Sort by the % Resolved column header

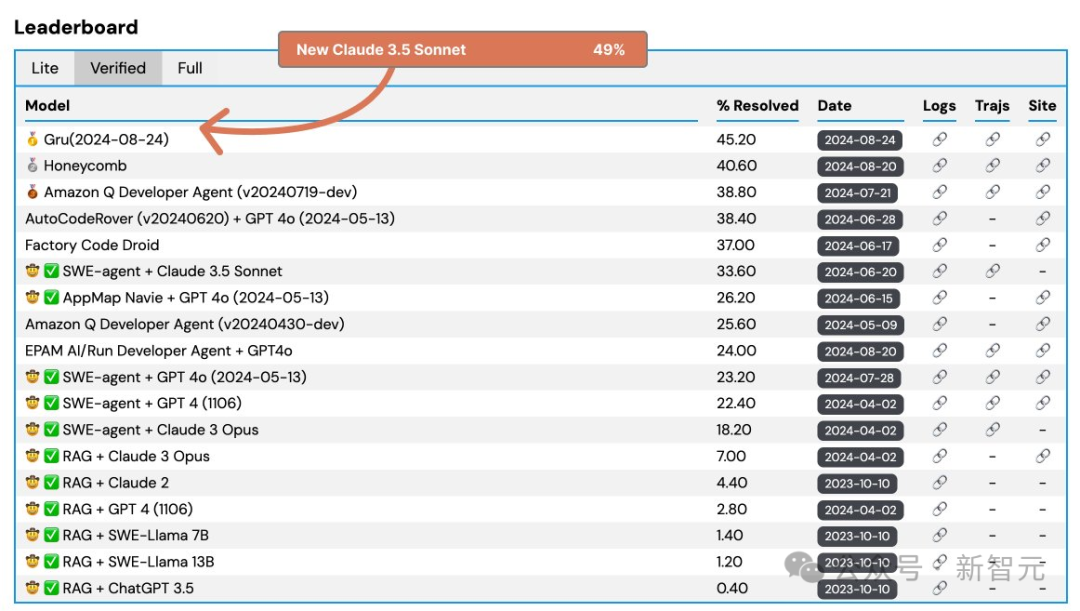(757, 106)
